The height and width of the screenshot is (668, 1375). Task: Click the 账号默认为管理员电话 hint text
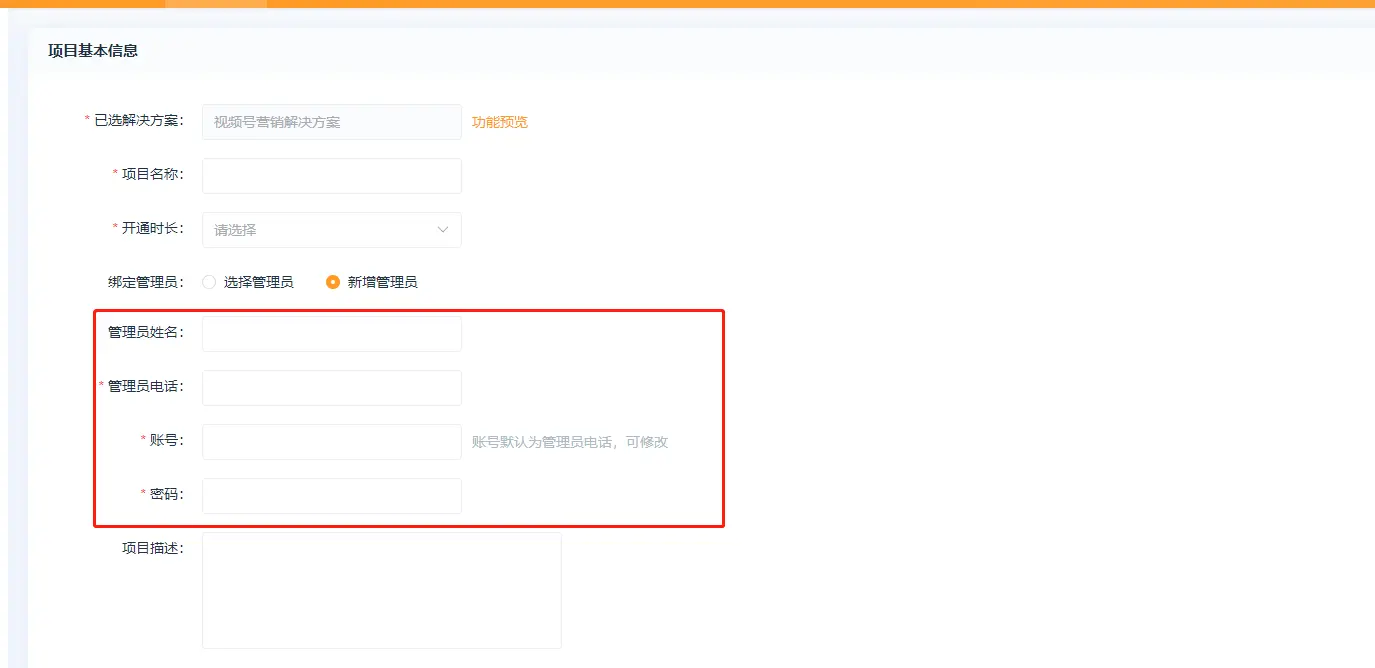(x=569, y=442)
